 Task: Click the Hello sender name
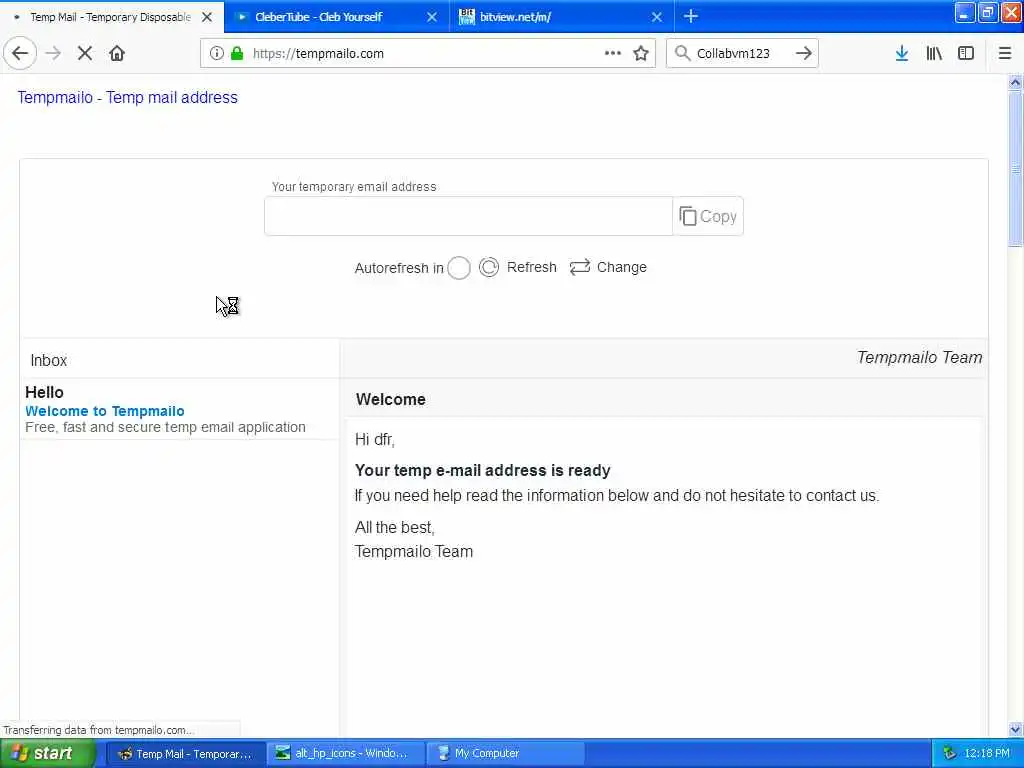click(44, 392)
